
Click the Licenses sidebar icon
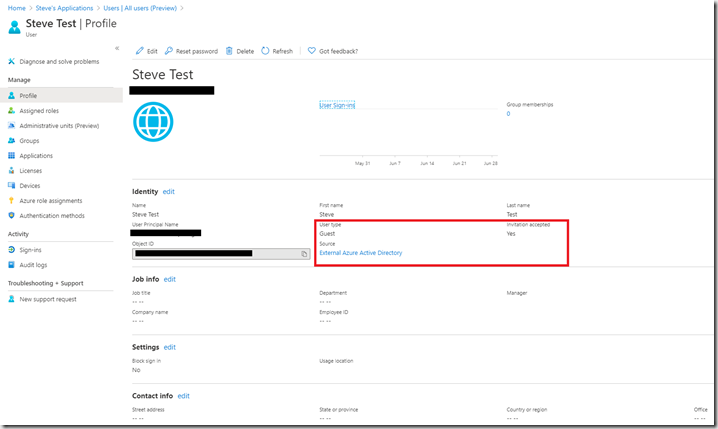coord(11,170)
